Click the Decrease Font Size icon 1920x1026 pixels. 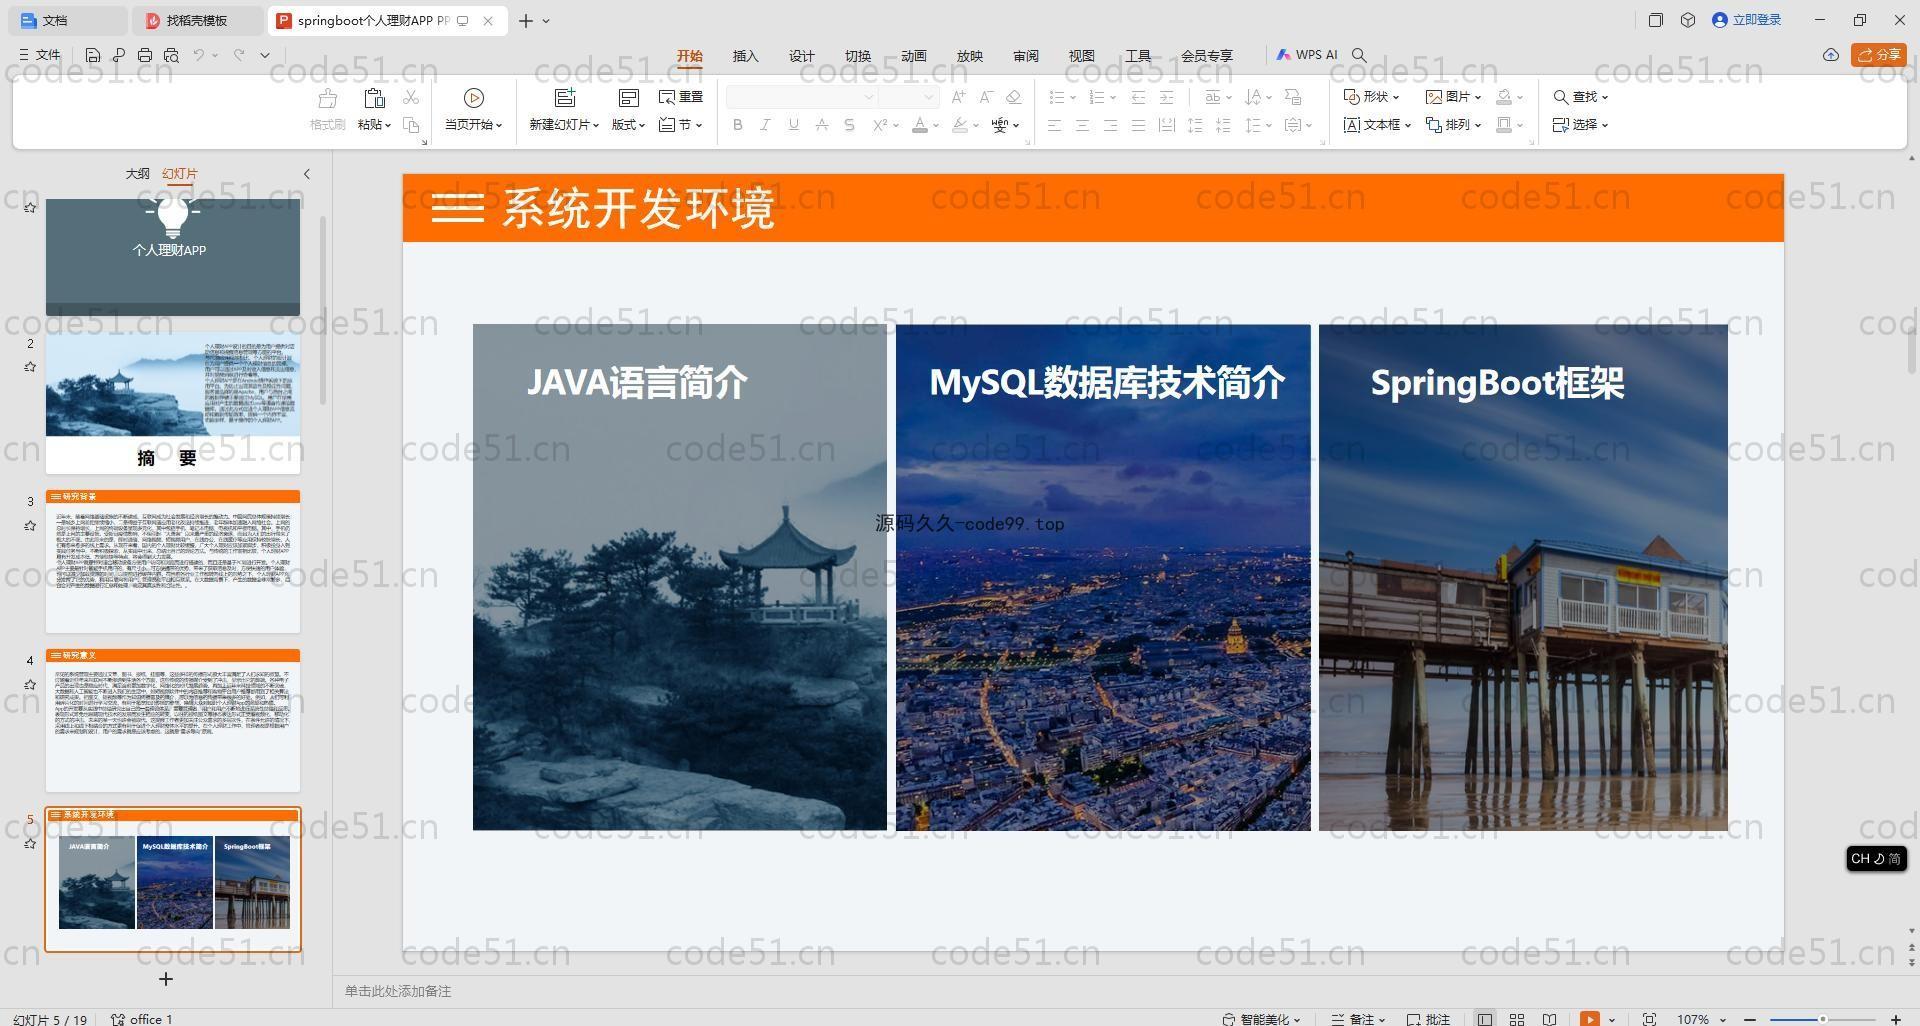click(986, 97)
